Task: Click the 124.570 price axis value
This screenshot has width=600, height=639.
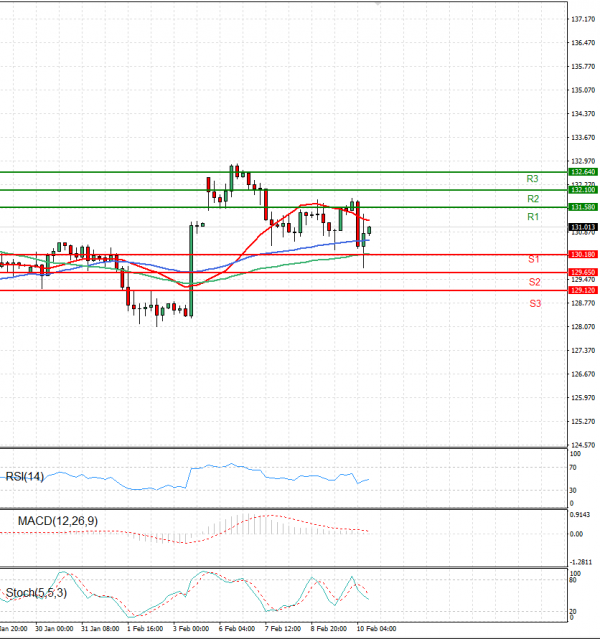Action: click(583, 445)
